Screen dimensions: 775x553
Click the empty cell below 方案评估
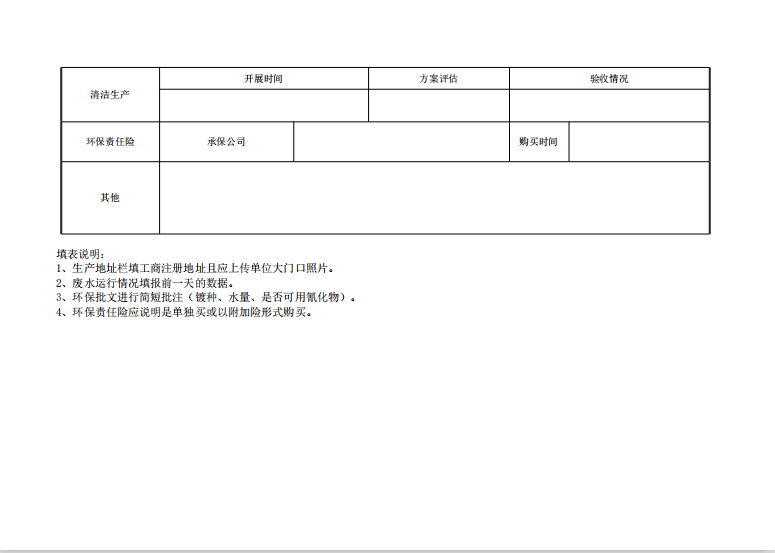click(x=439, y=106)
